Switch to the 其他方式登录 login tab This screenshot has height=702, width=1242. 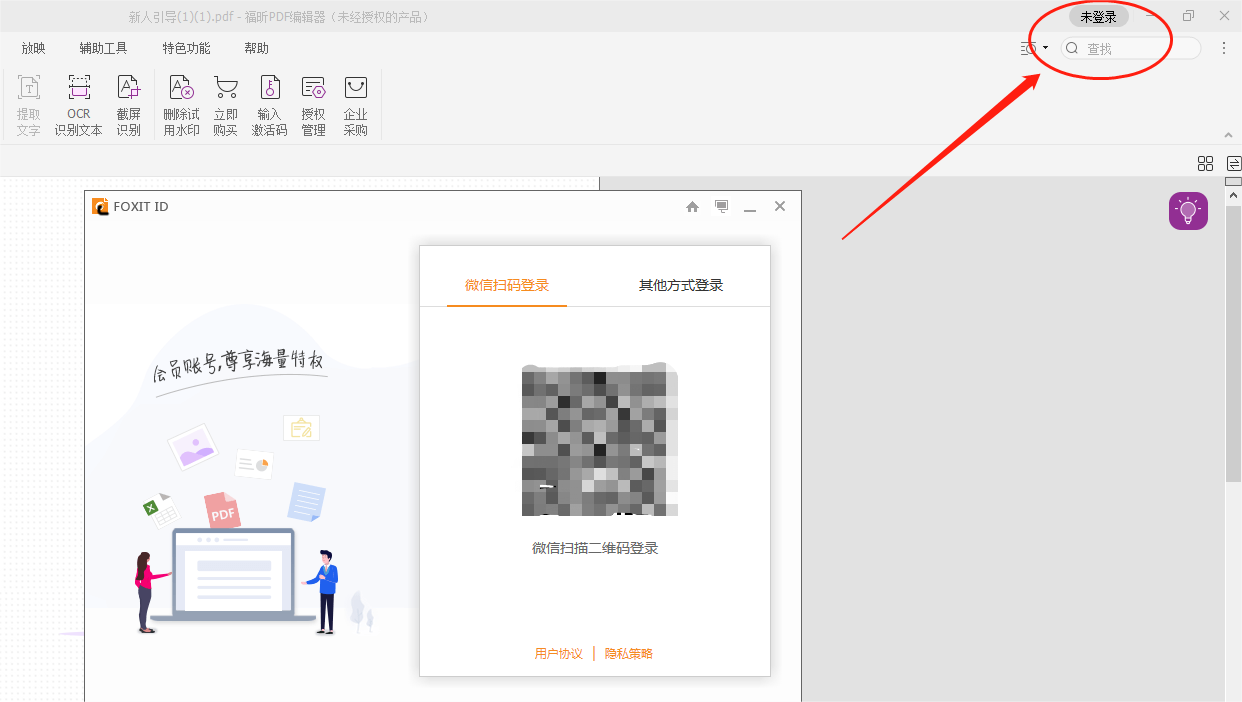pyautogui.click(x=680, y=285)
